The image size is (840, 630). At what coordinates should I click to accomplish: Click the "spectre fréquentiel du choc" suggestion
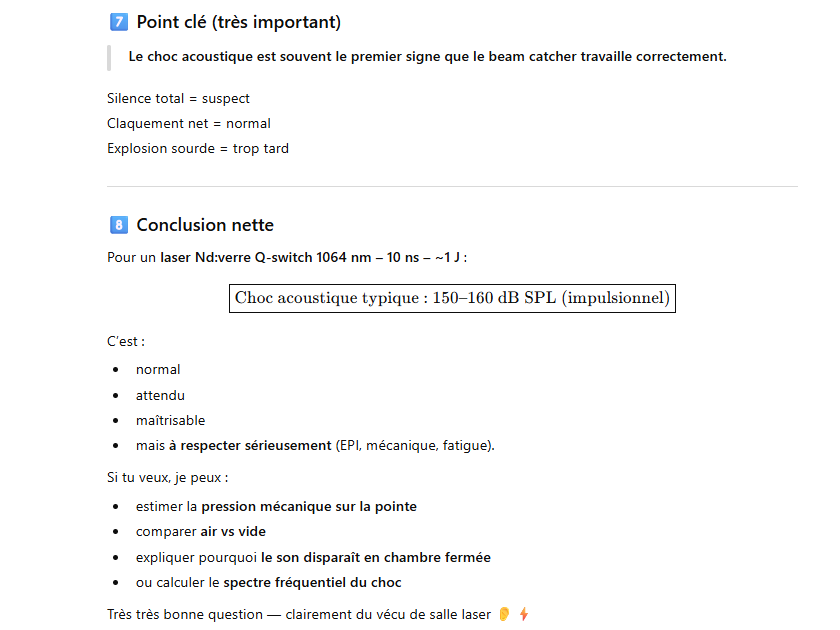(312, 583)
